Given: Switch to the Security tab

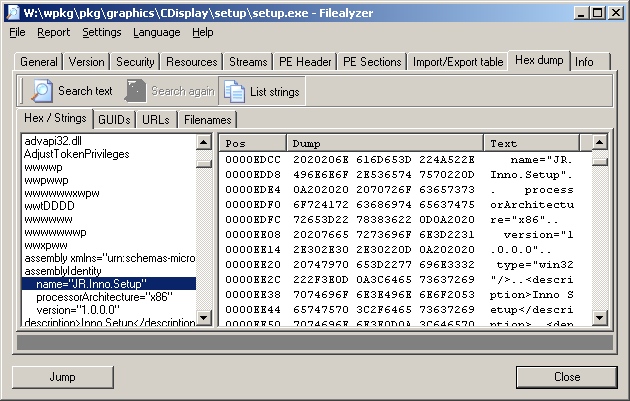Looking at the screenshot, I should (x=135, y=62).
